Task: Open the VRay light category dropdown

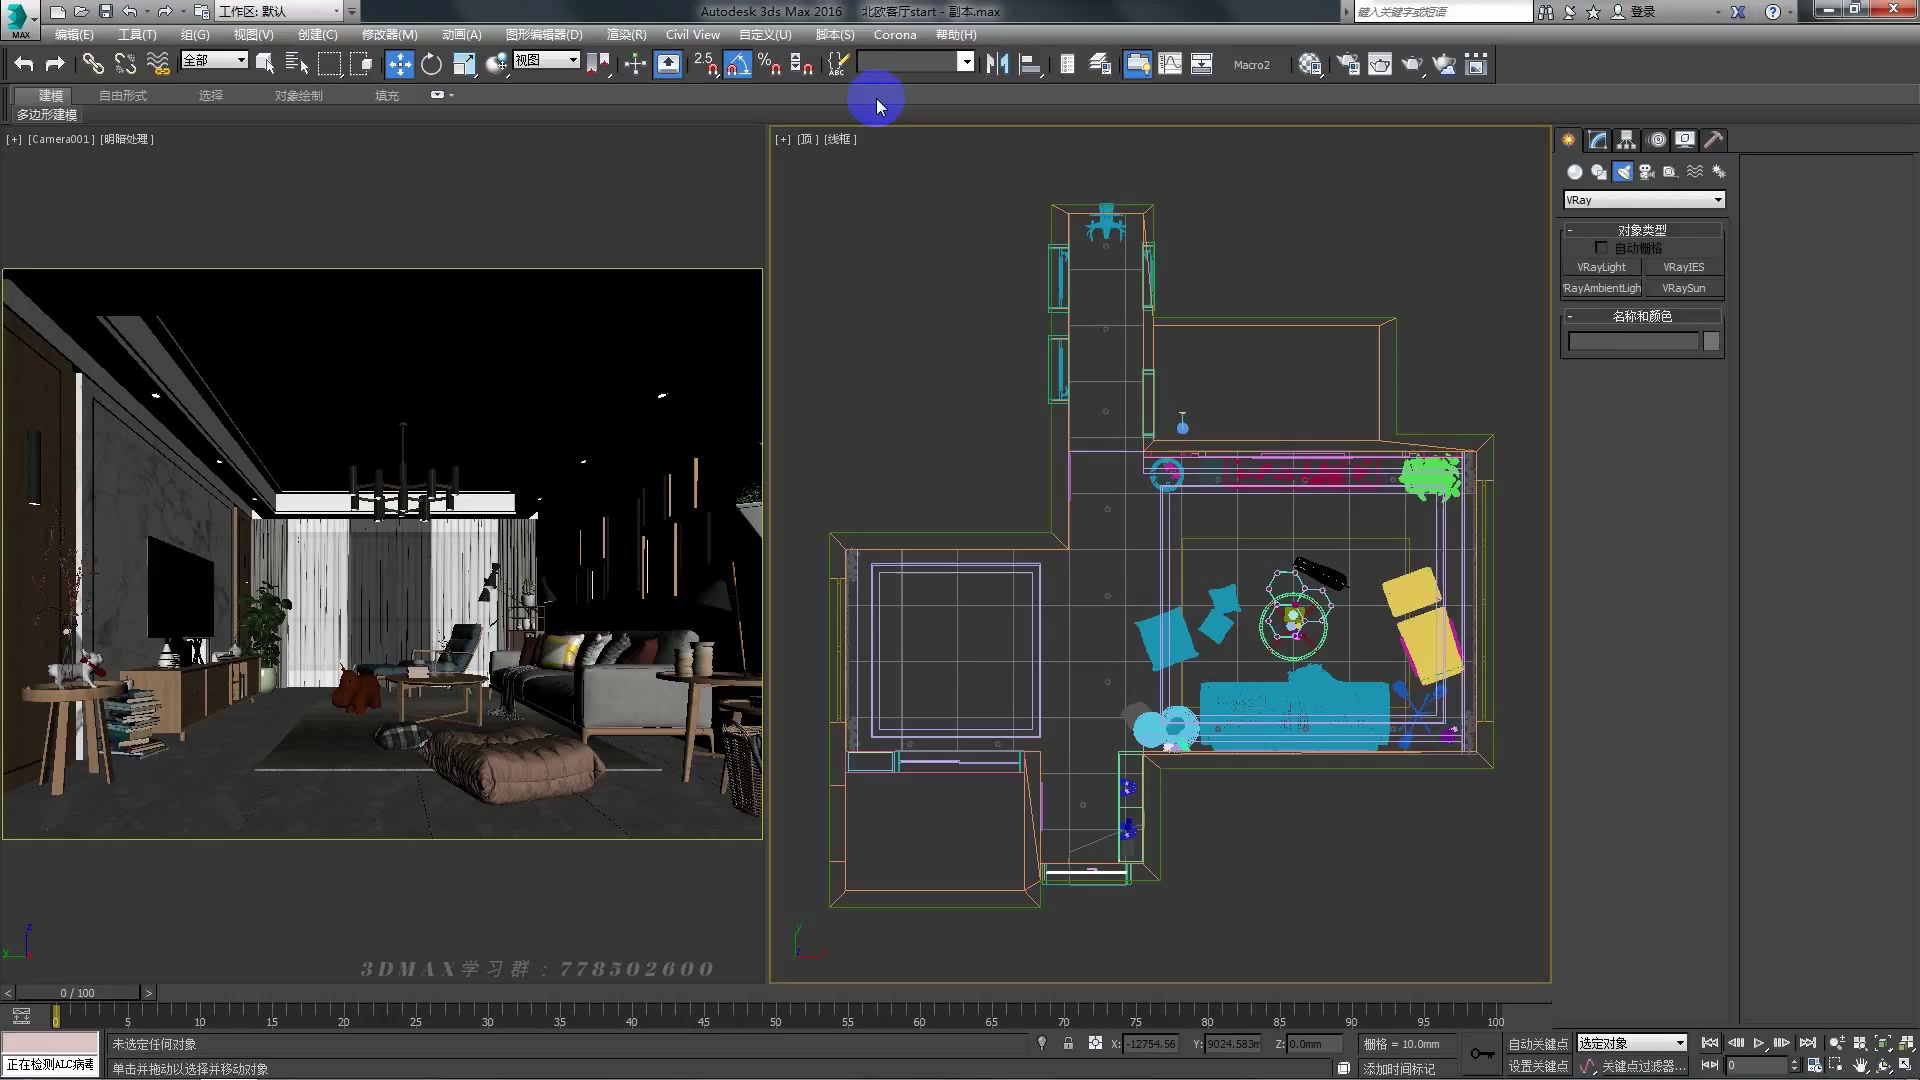Action: coord(1644,200)
